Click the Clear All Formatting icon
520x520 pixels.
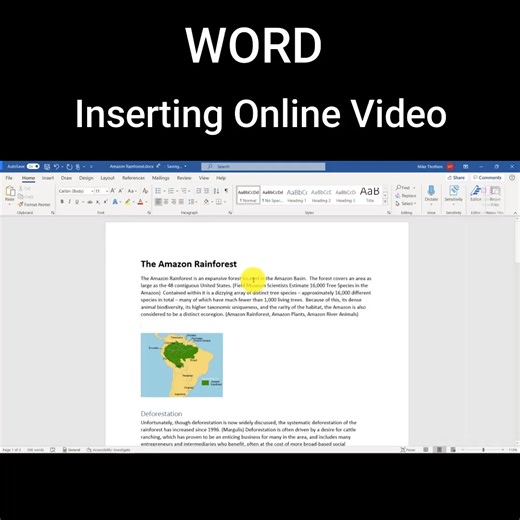pyautogui.click(x=145, y=191)
